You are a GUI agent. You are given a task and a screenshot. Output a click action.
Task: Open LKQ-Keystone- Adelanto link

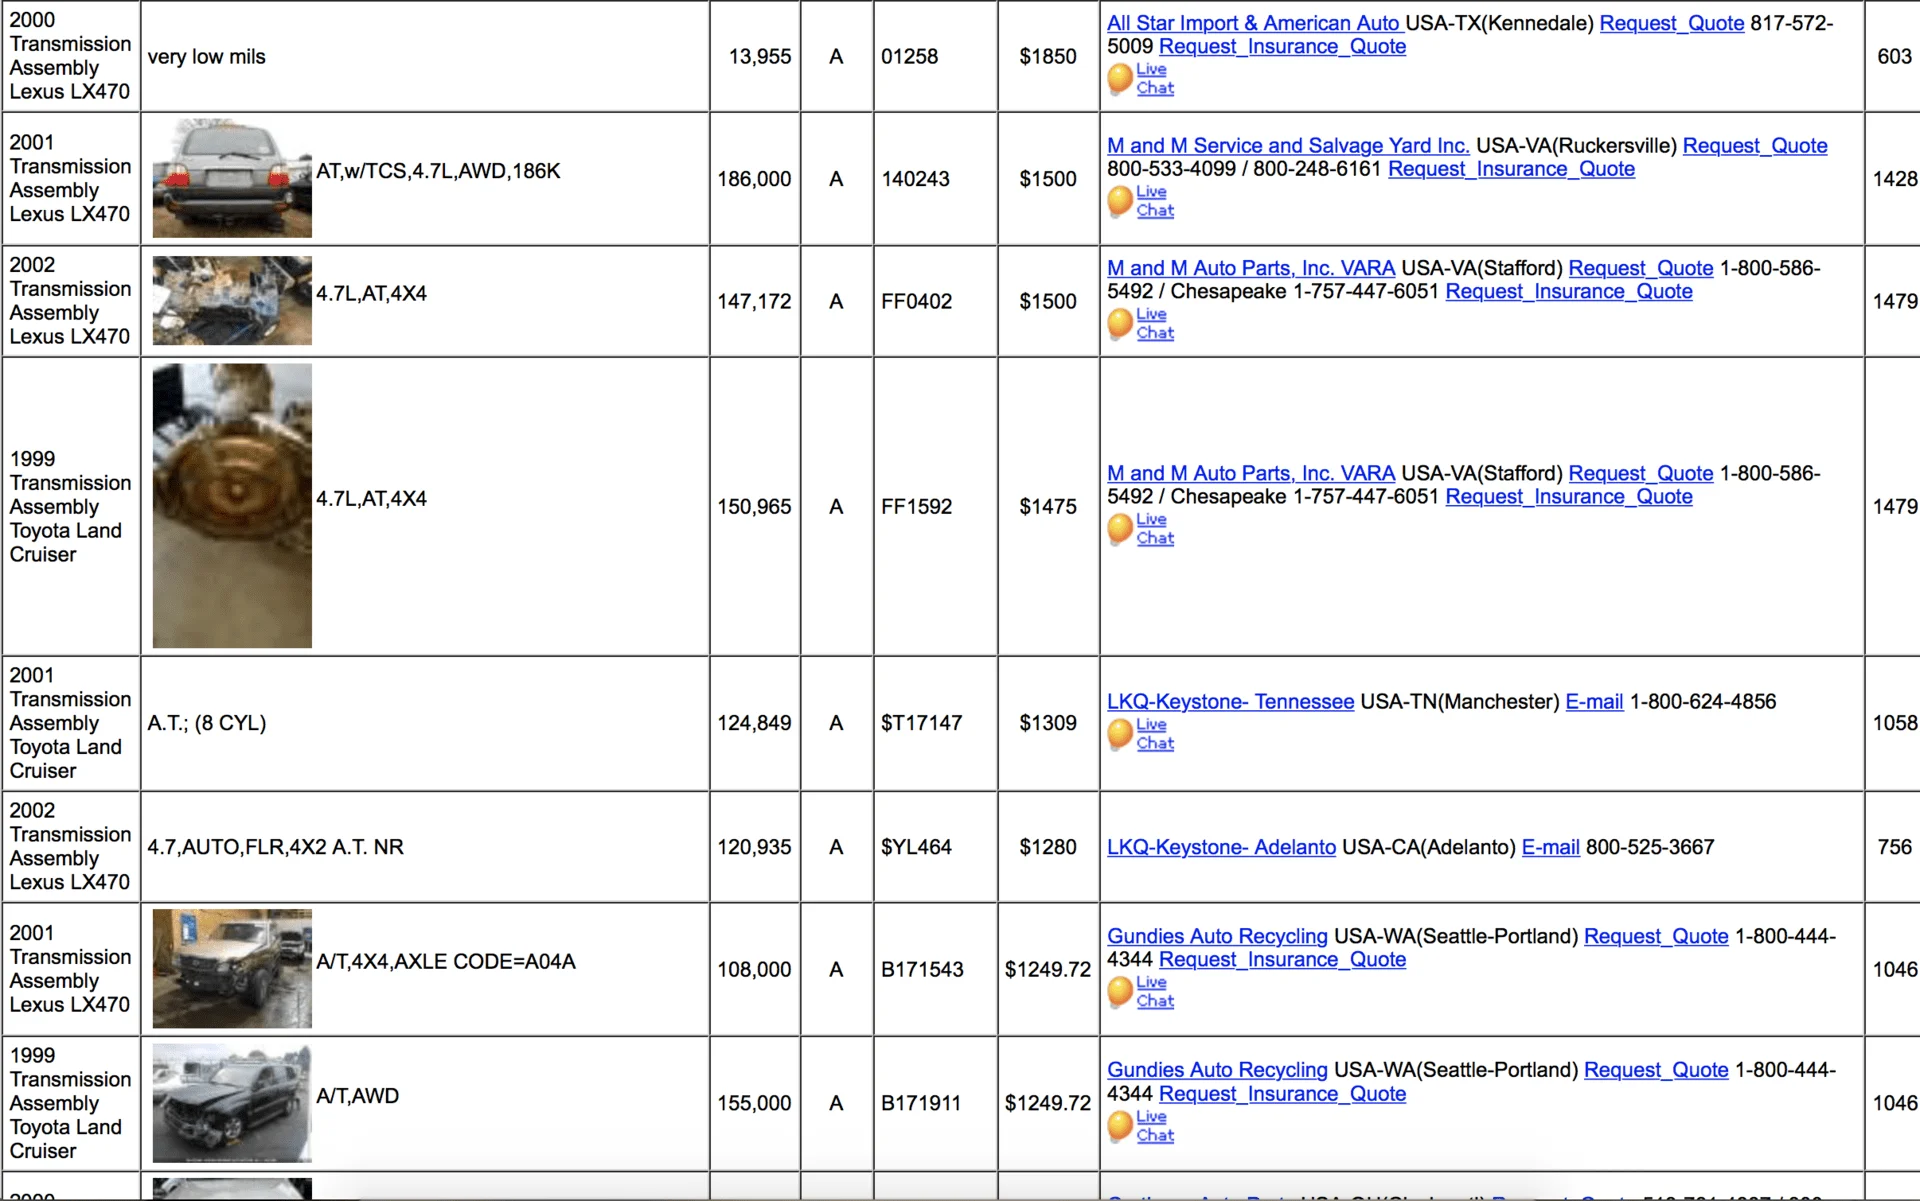[x=1221, y=847]
